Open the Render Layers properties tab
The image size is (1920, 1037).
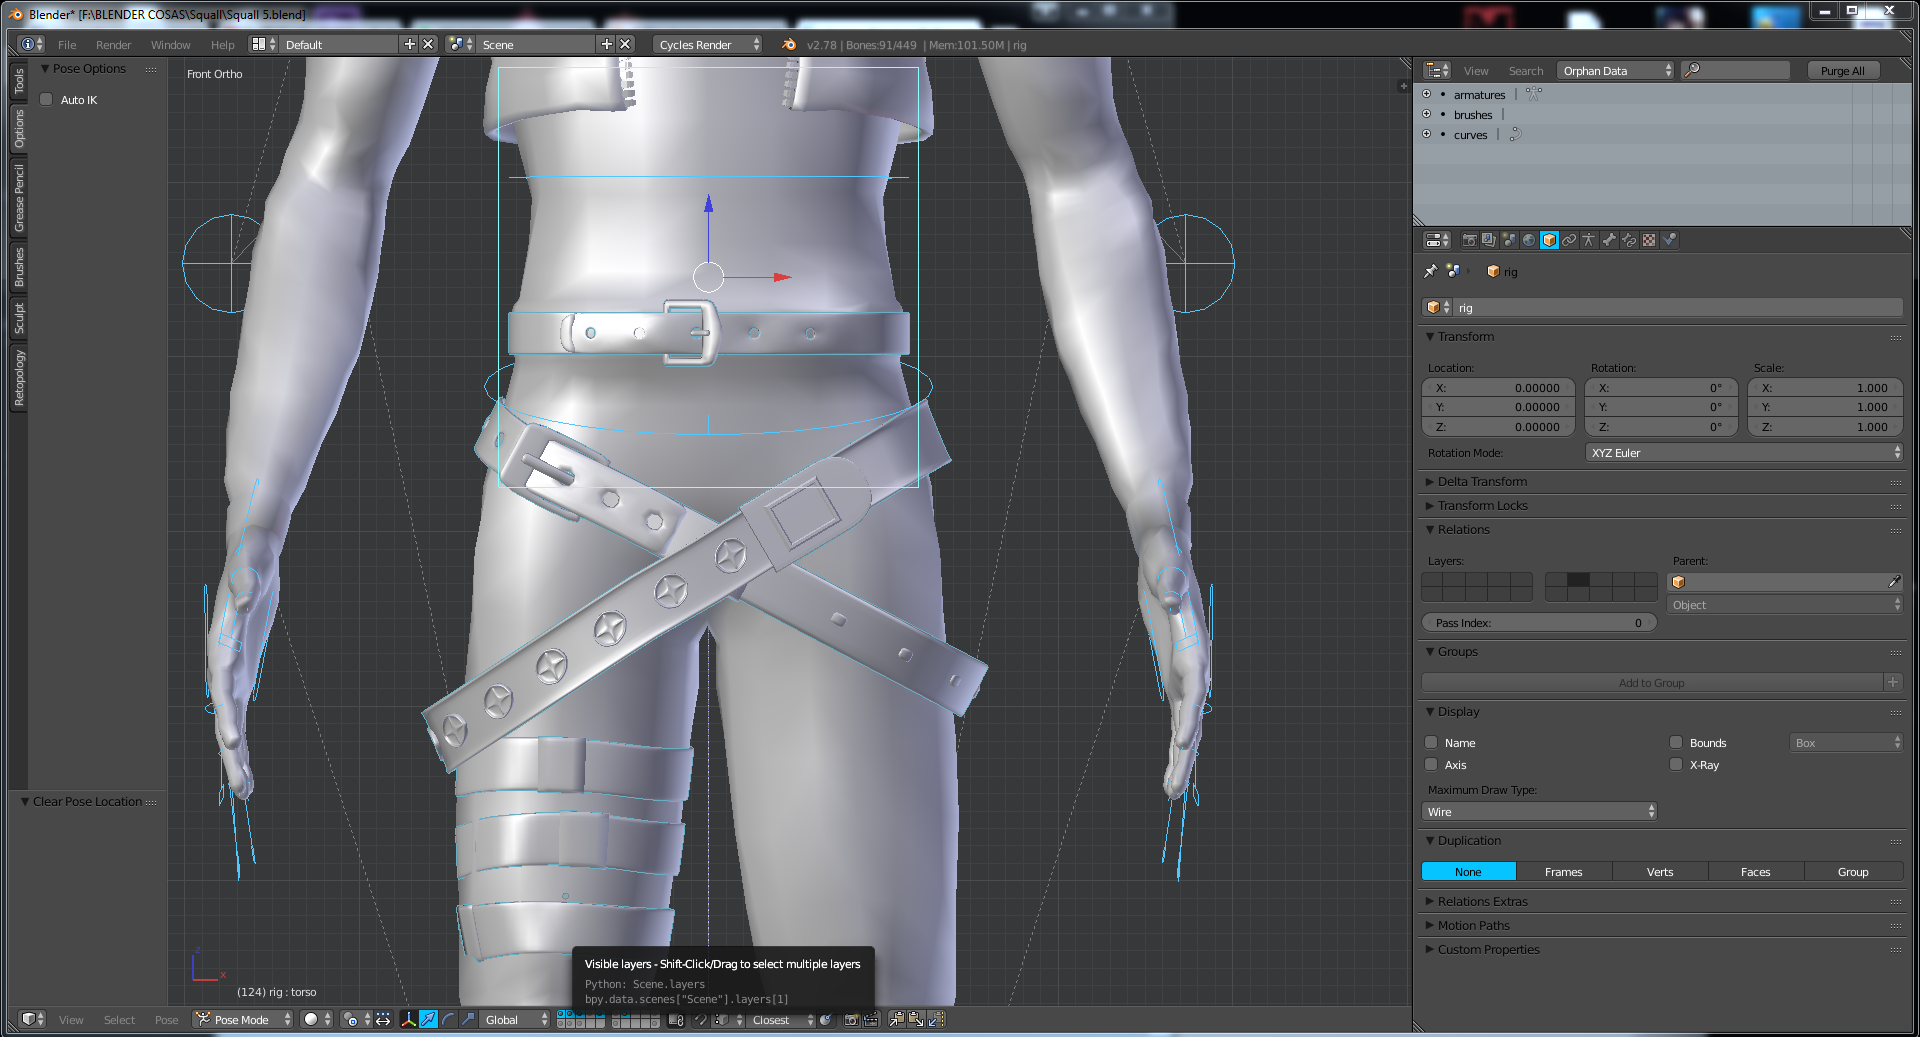coord(1489,240)
